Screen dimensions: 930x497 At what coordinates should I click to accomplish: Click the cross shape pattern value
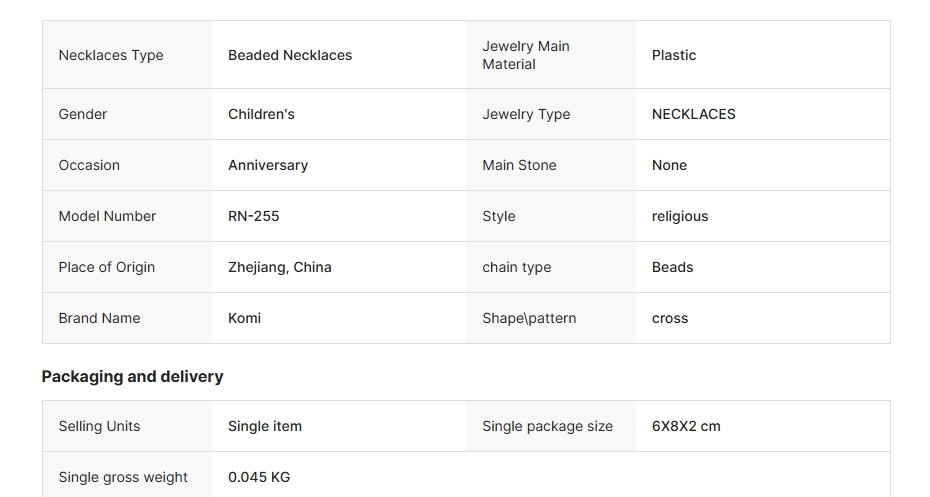670,318
